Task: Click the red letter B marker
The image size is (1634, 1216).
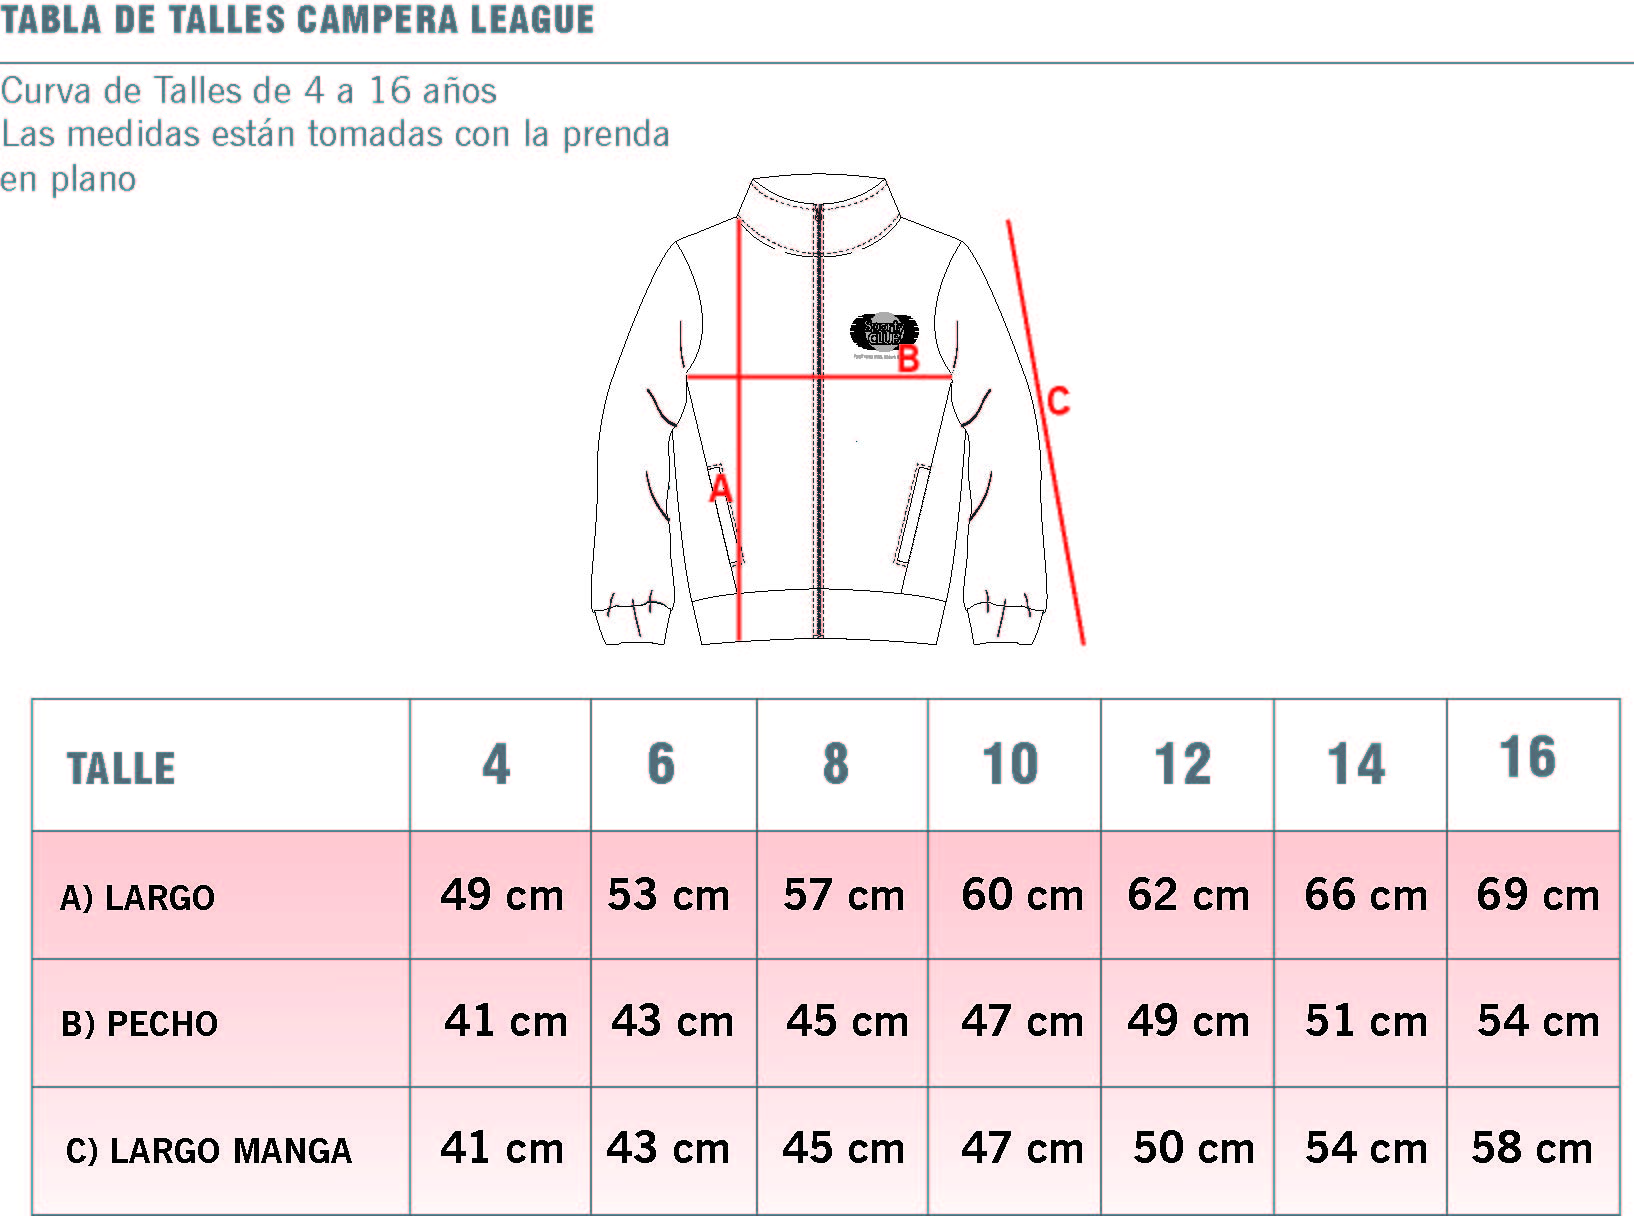Action: point(908,359)
